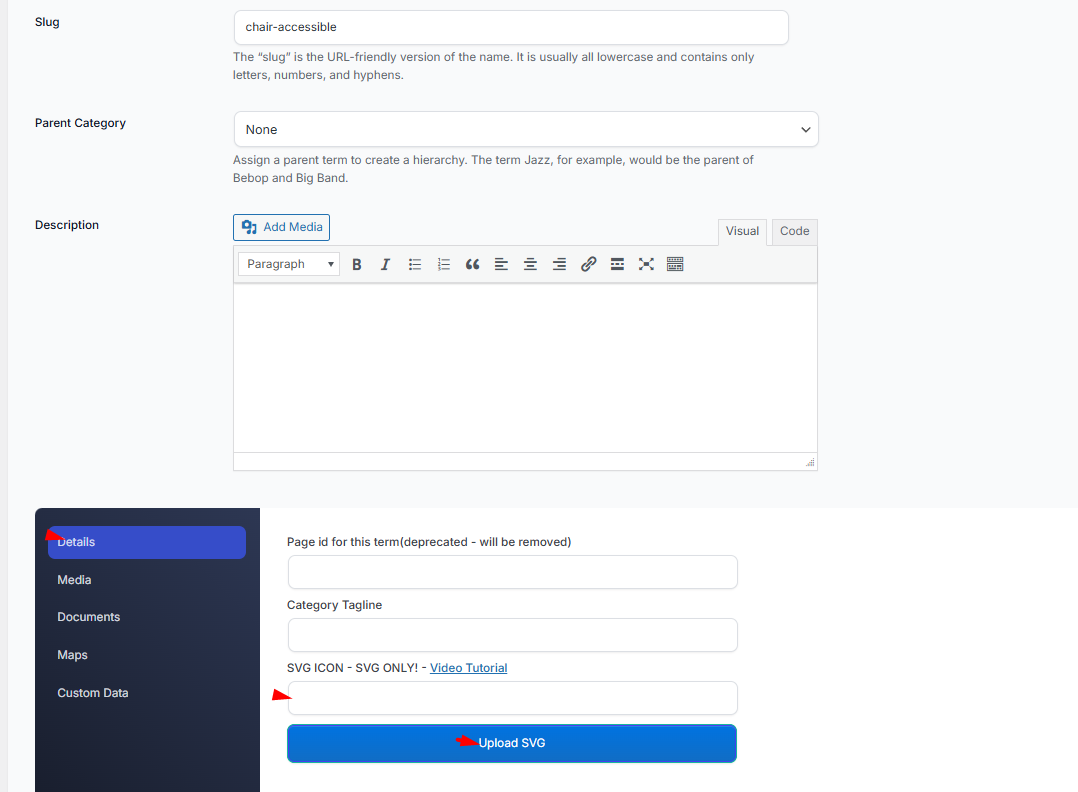Go to the Maps sidebar section
The width and height of the screenshot is (1078, 792).
(73, 655)
